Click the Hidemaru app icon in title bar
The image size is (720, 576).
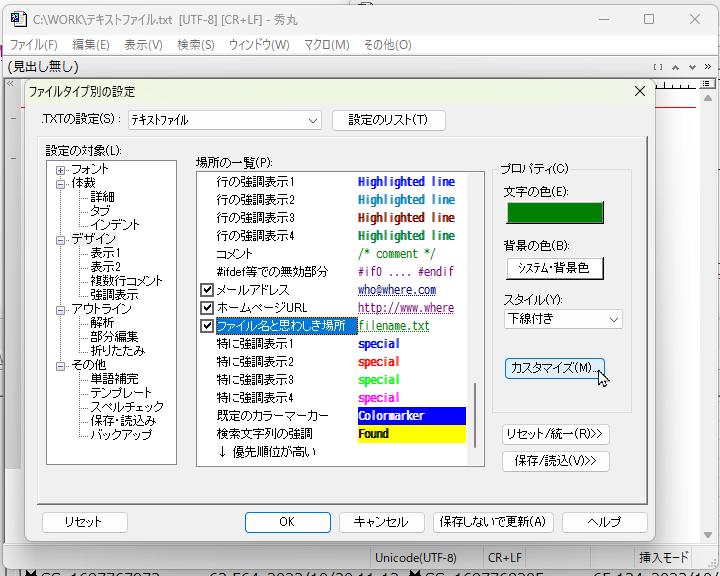pos(17,19)
